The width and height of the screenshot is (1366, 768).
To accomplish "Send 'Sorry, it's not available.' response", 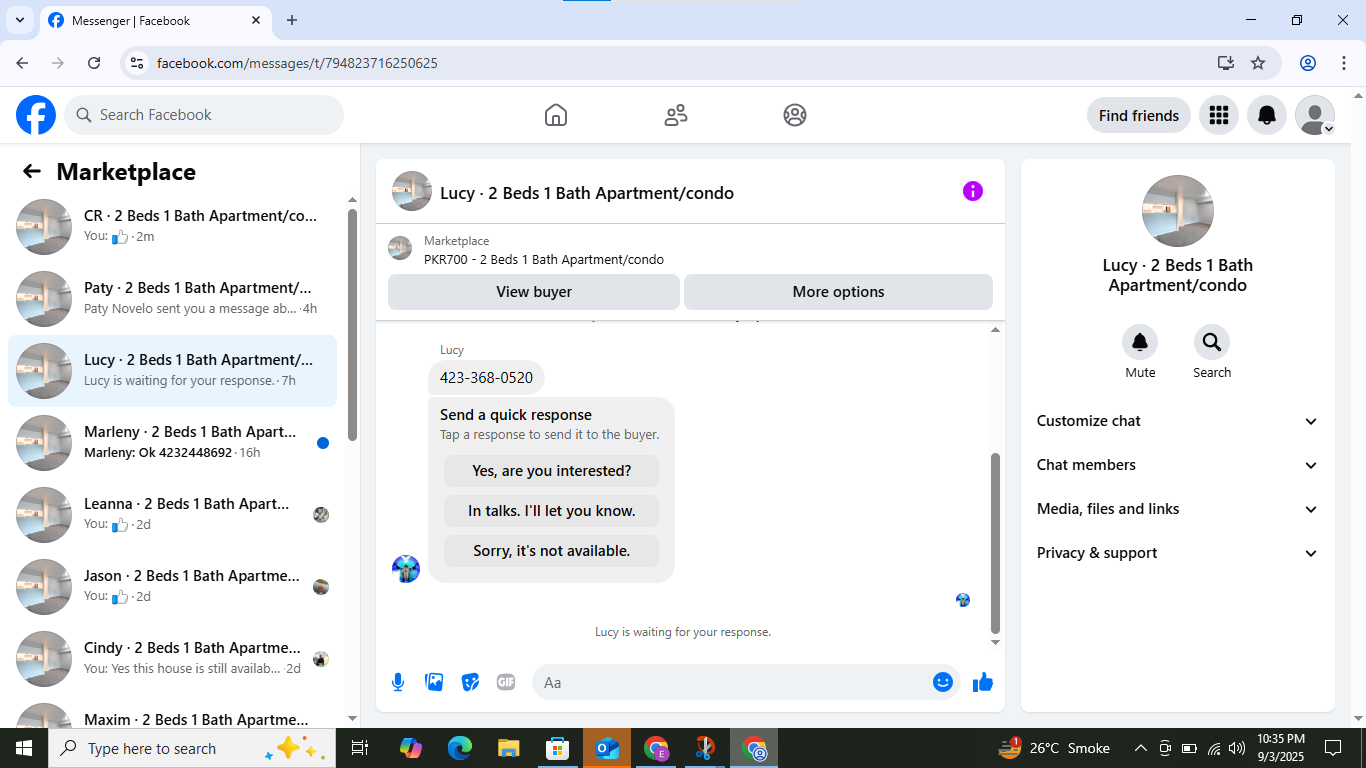I will pyautogui.click(x=552, y=551).
